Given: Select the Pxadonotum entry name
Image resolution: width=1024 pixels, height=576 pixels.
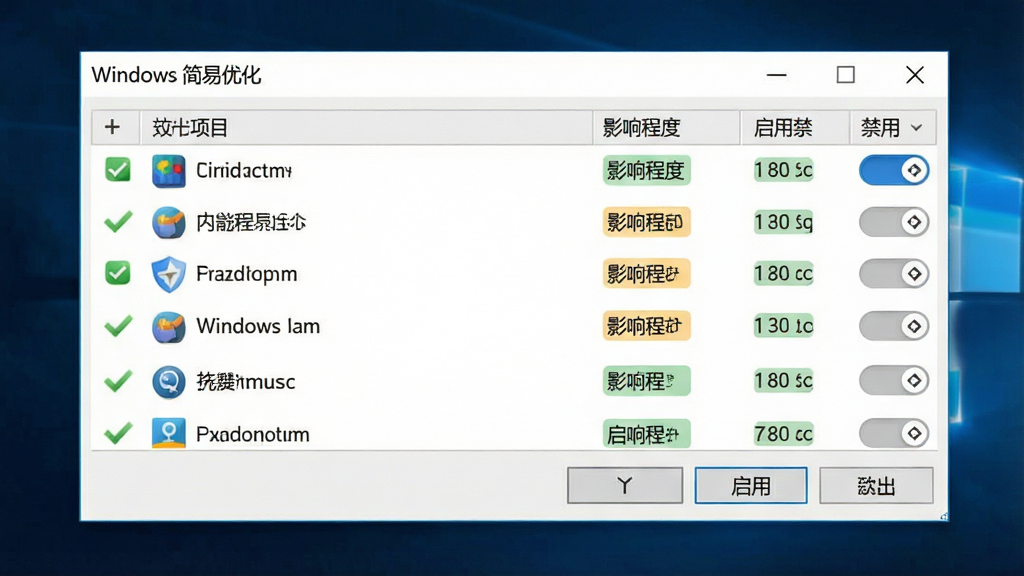Looking at the screenshot, I should point(253,434).
